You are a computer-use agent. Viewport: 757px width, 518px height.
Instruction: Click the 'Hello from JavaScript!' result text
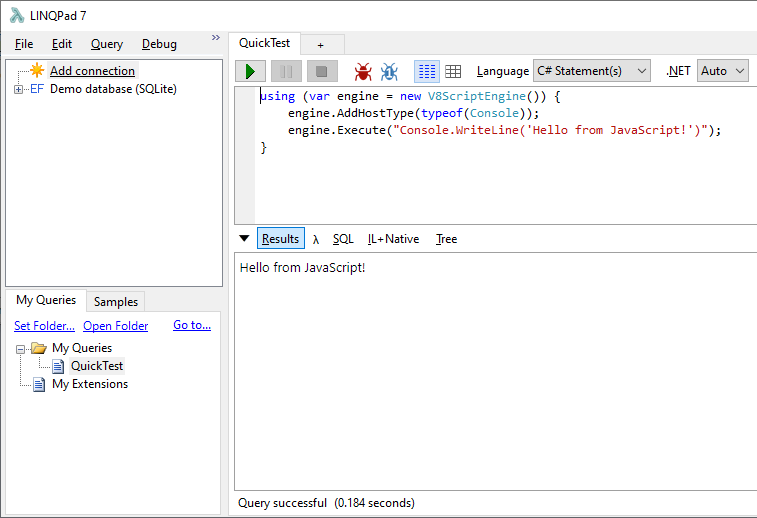coord(303,267)
